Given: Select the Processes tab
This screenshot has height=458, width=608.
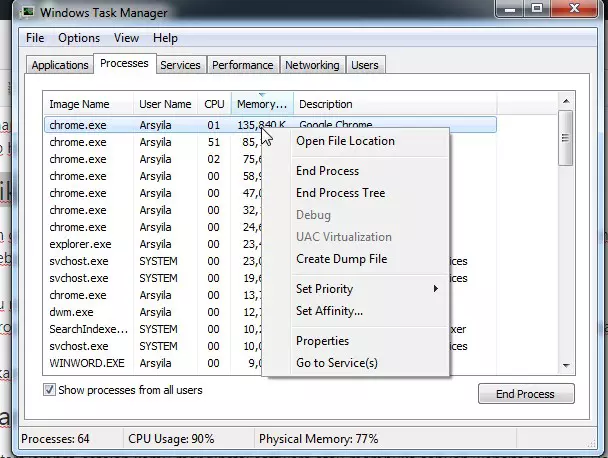Looking at the screenshot, I should [x=124, y=63].
